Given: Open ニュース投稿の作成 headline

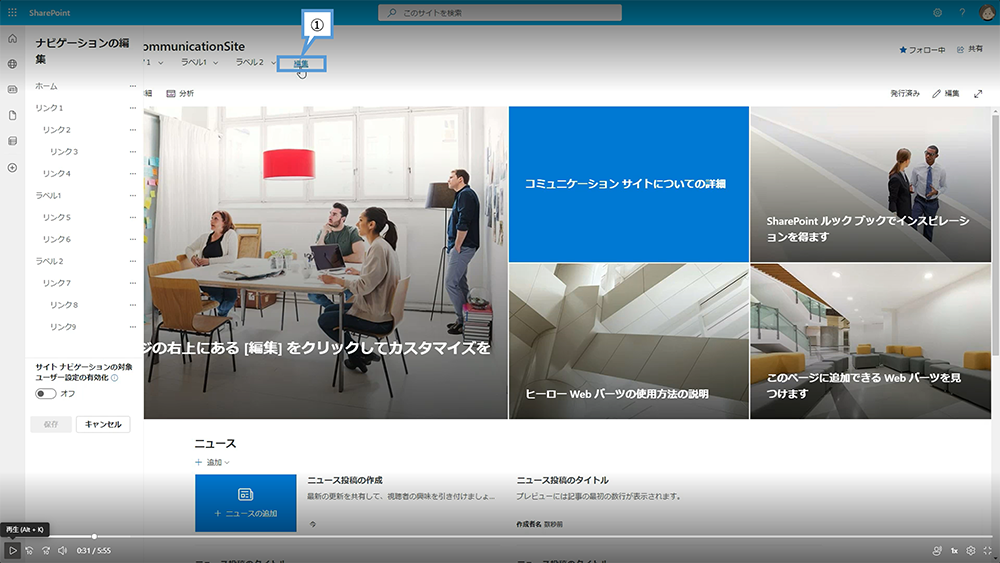Looking at the screenshot, I should click(345, 480).
